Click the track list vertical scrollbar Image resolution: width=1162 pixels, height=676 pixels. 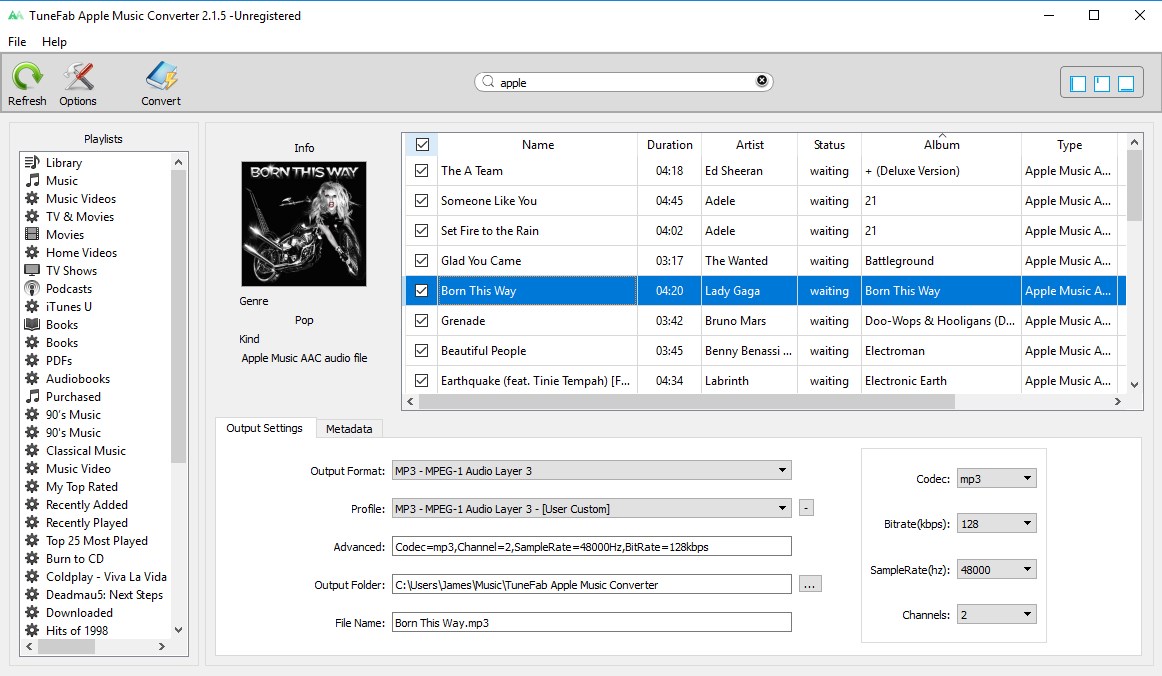point(1134,185)
